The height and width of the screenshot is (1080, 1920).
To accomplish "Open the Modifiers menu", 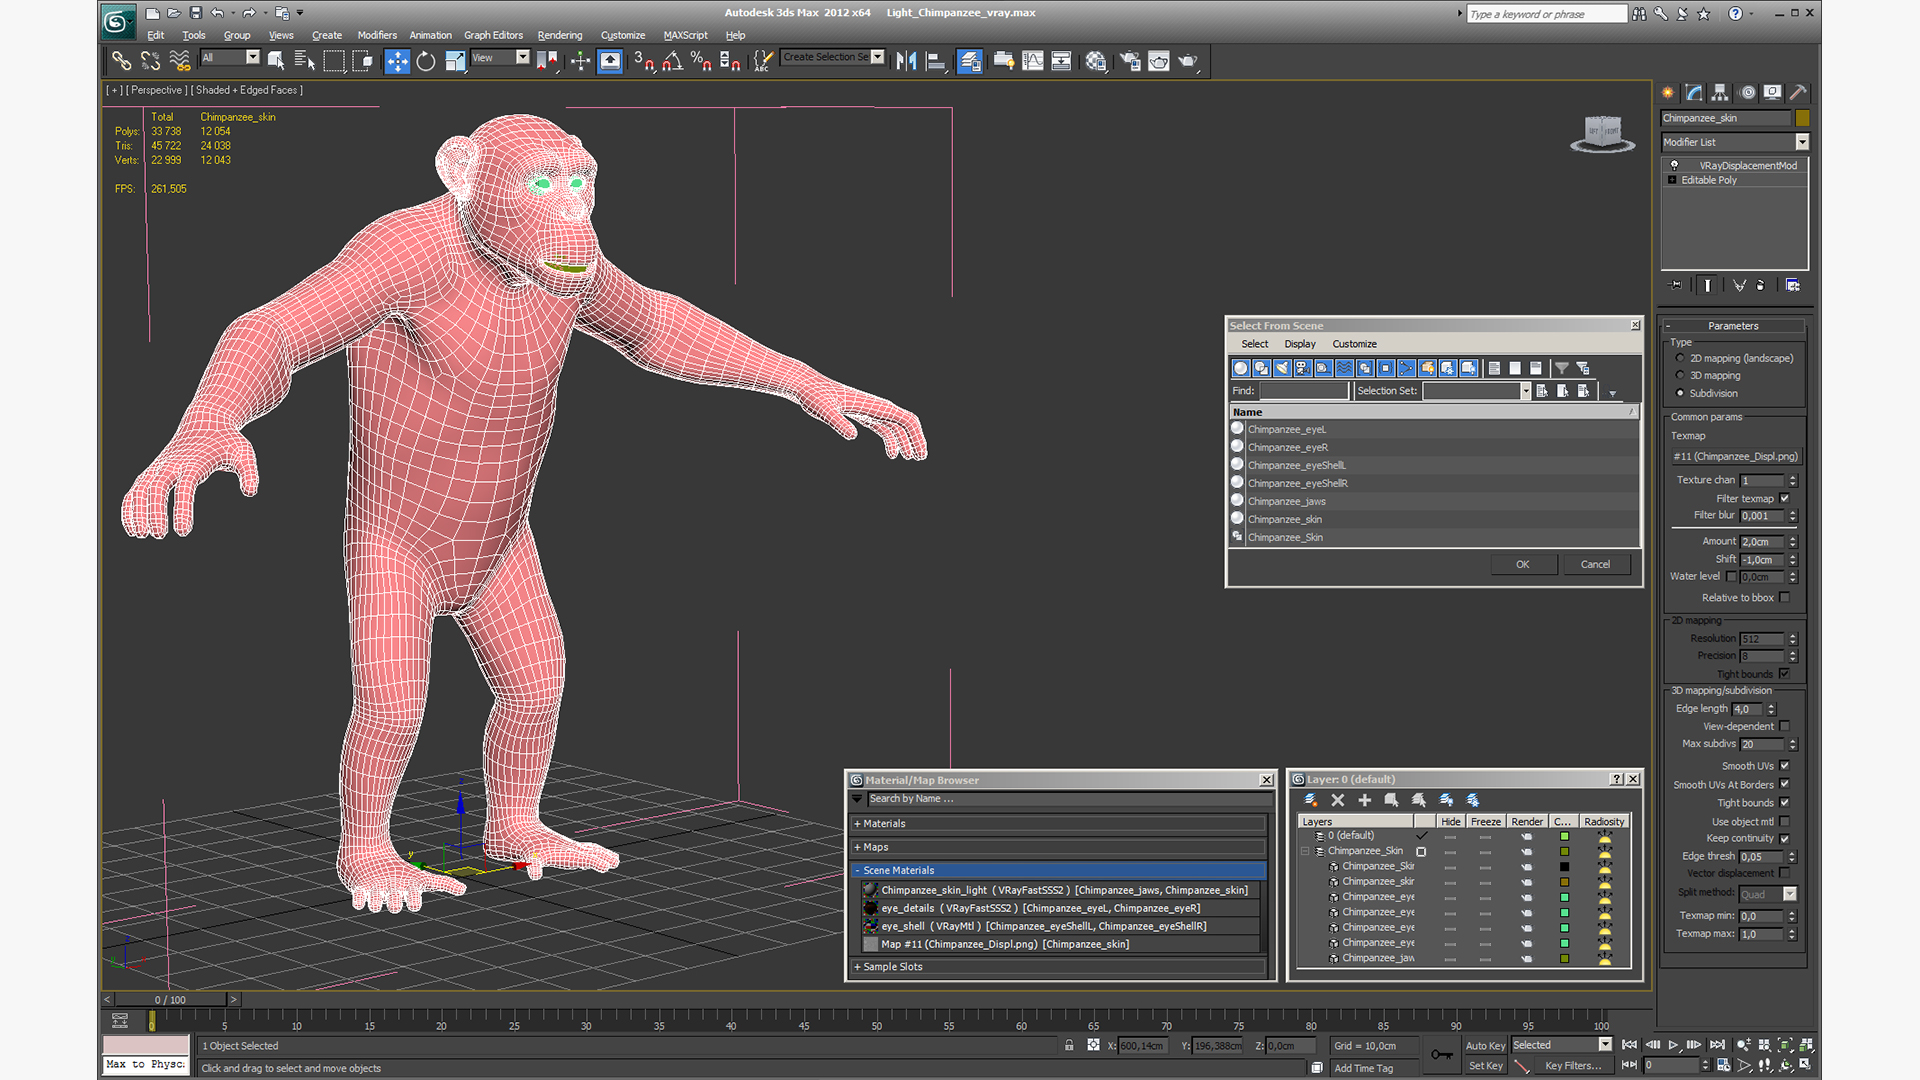I will pos(377,35).
